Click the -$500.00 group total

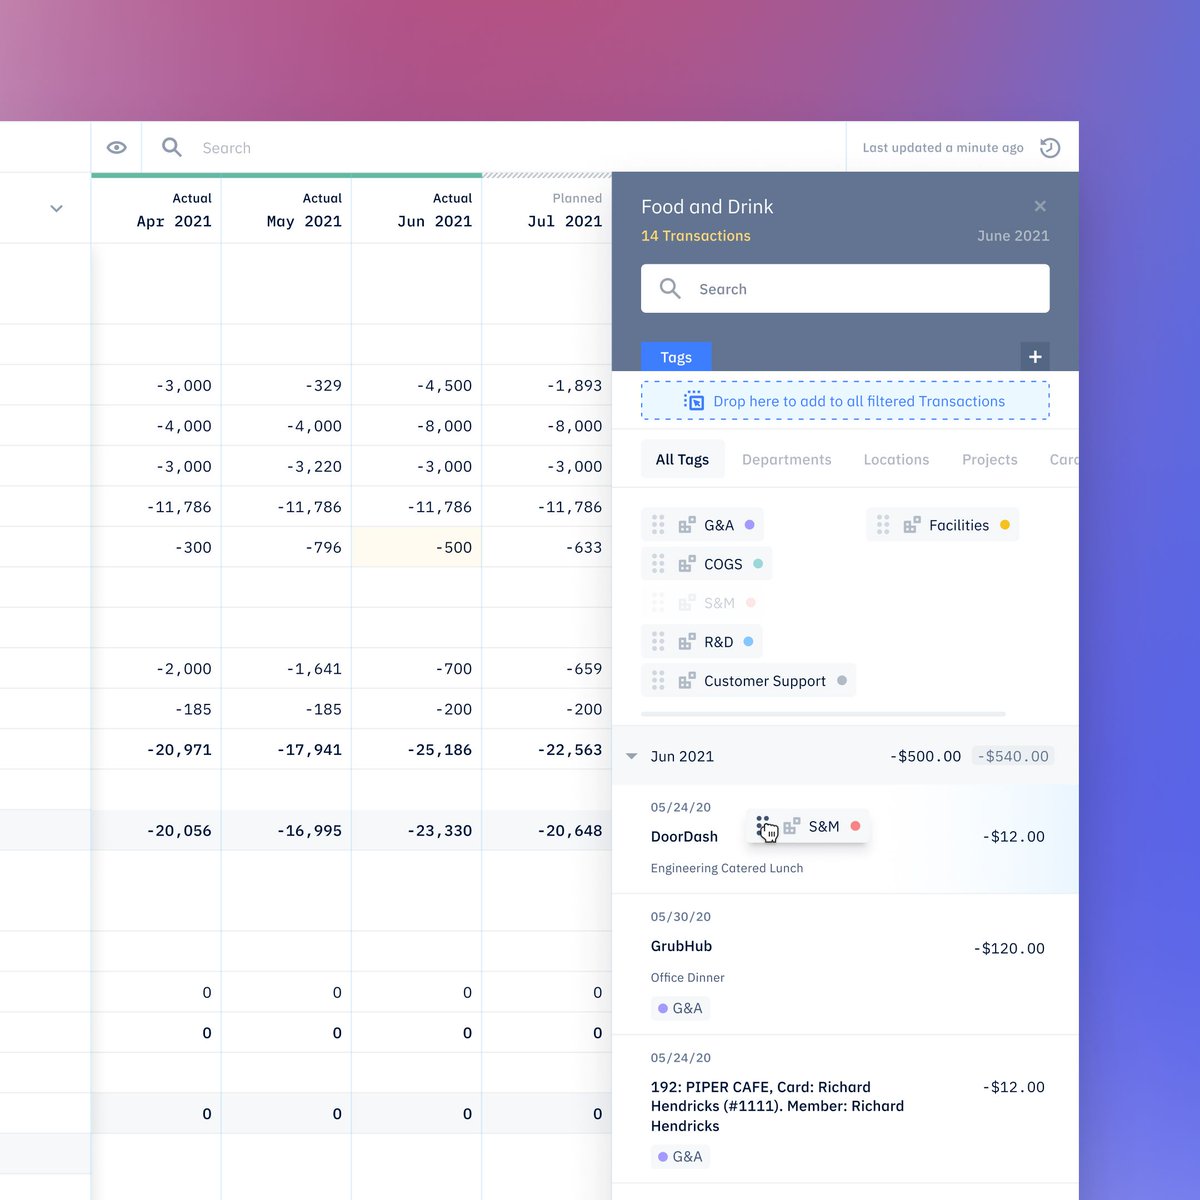pos(925,756)
